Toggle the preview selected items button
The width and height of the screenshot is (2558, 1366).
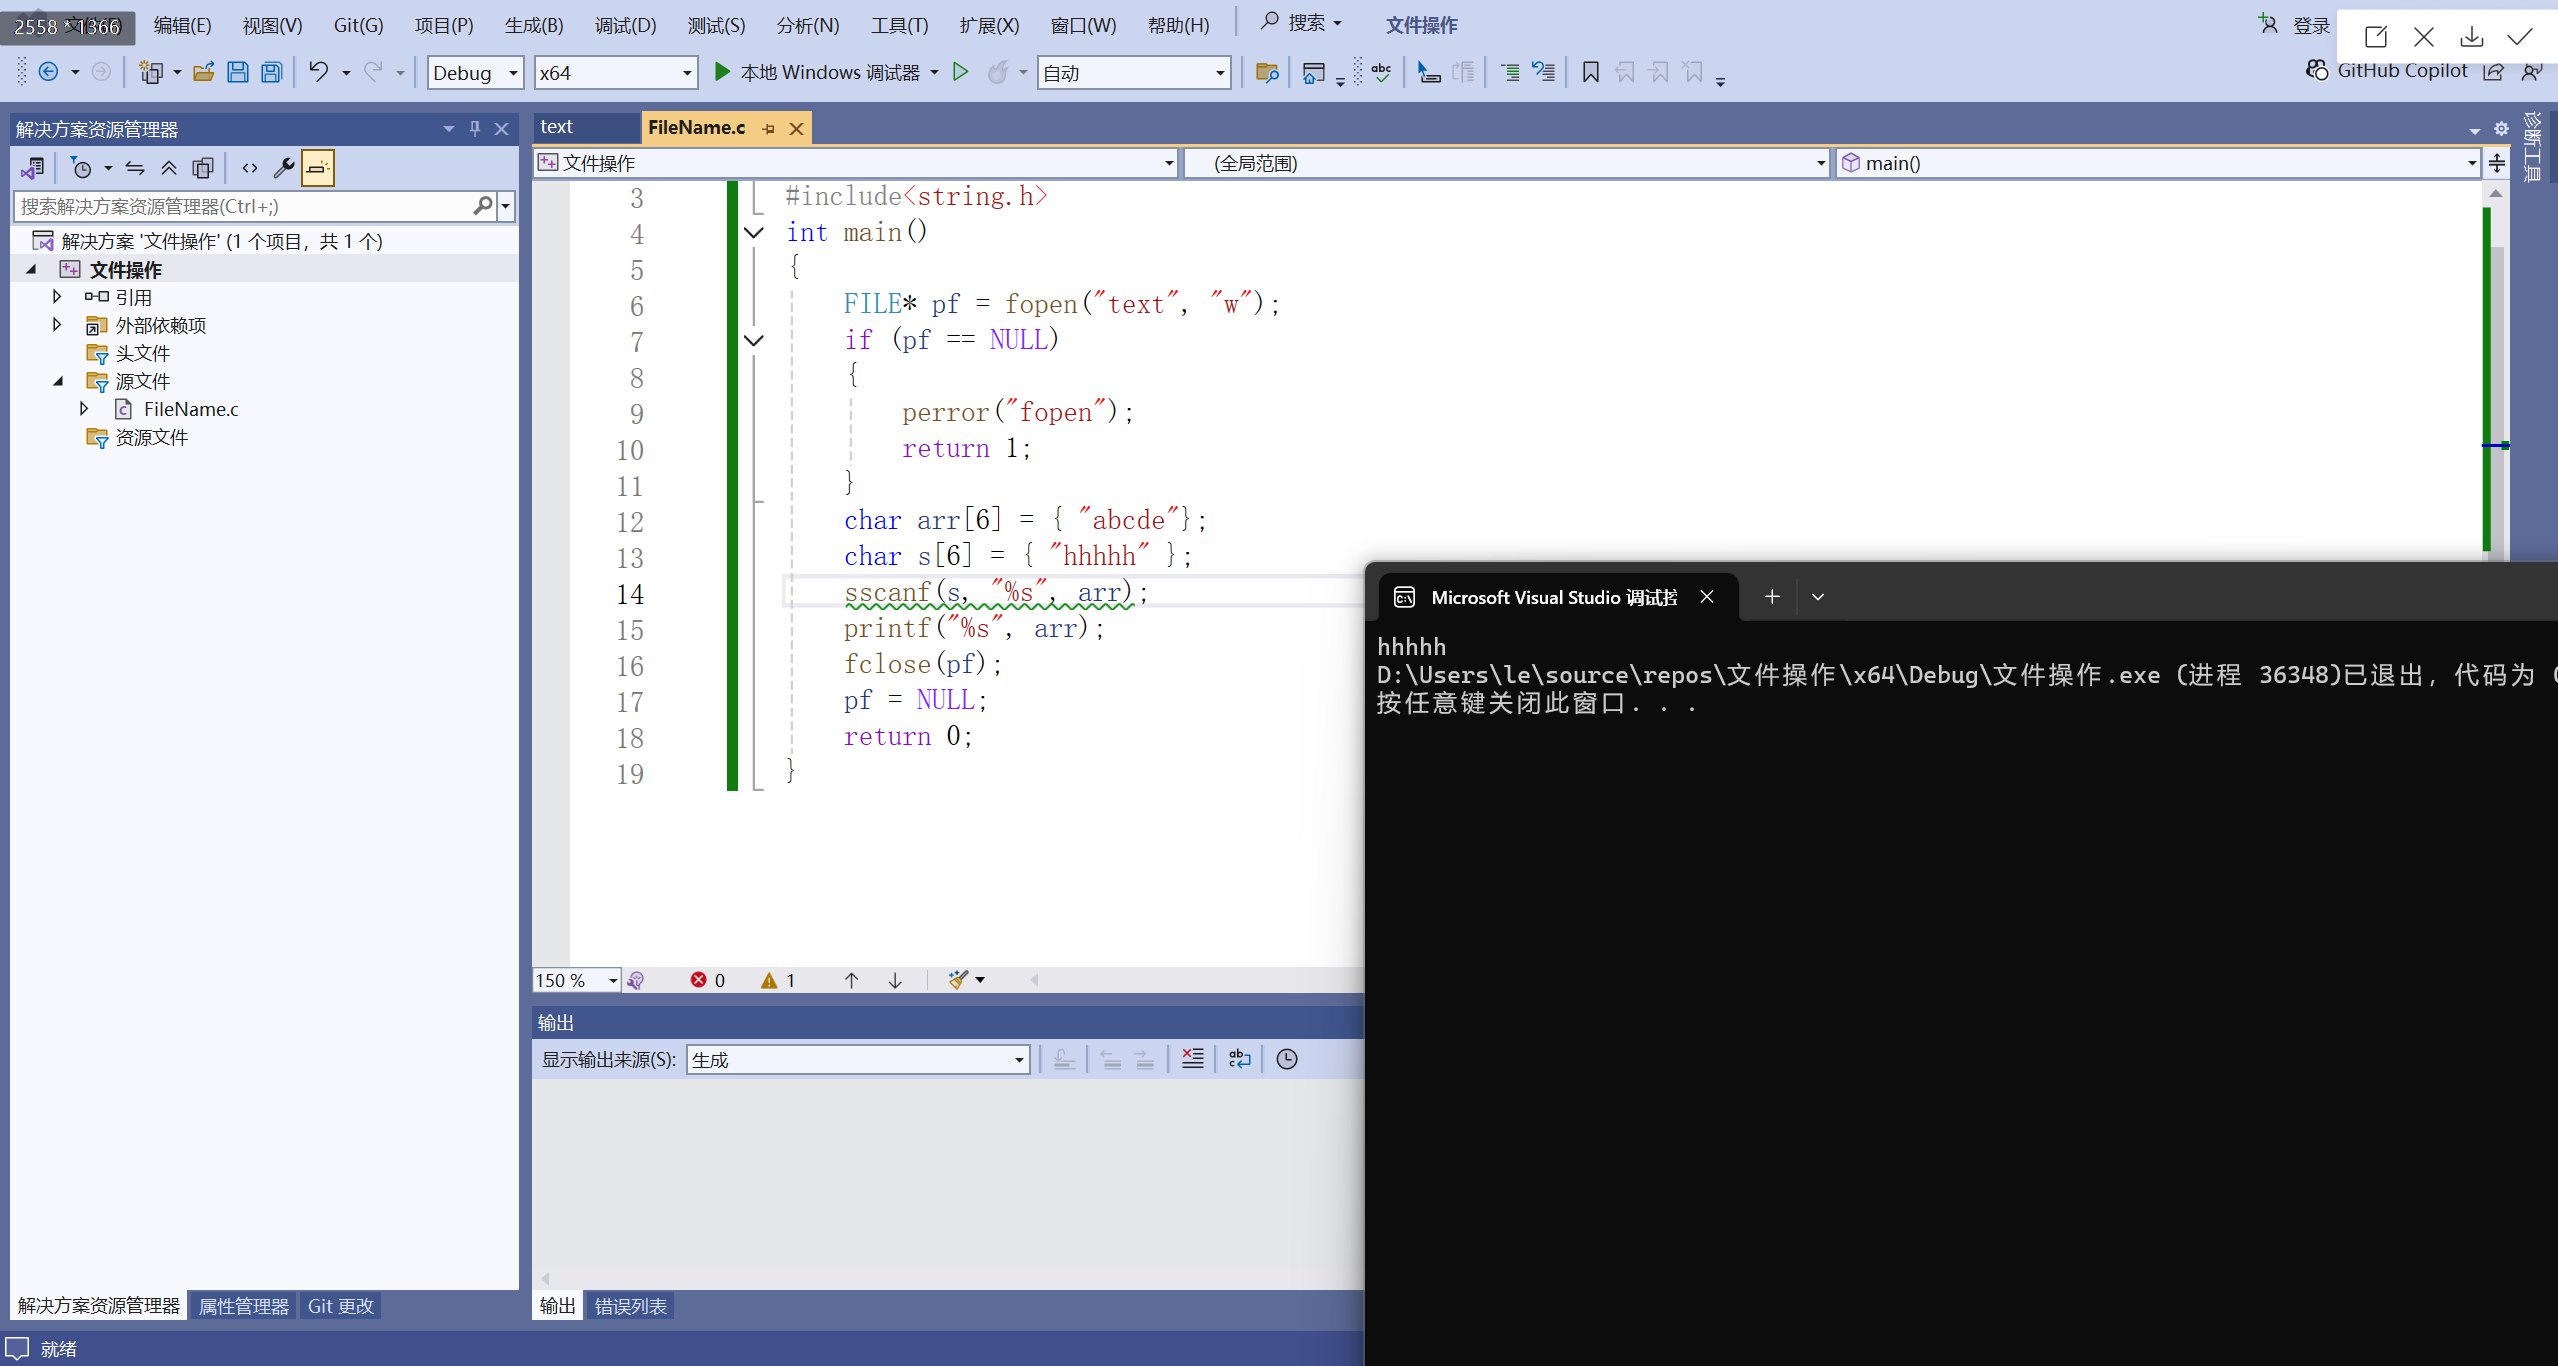coord(318,168)
